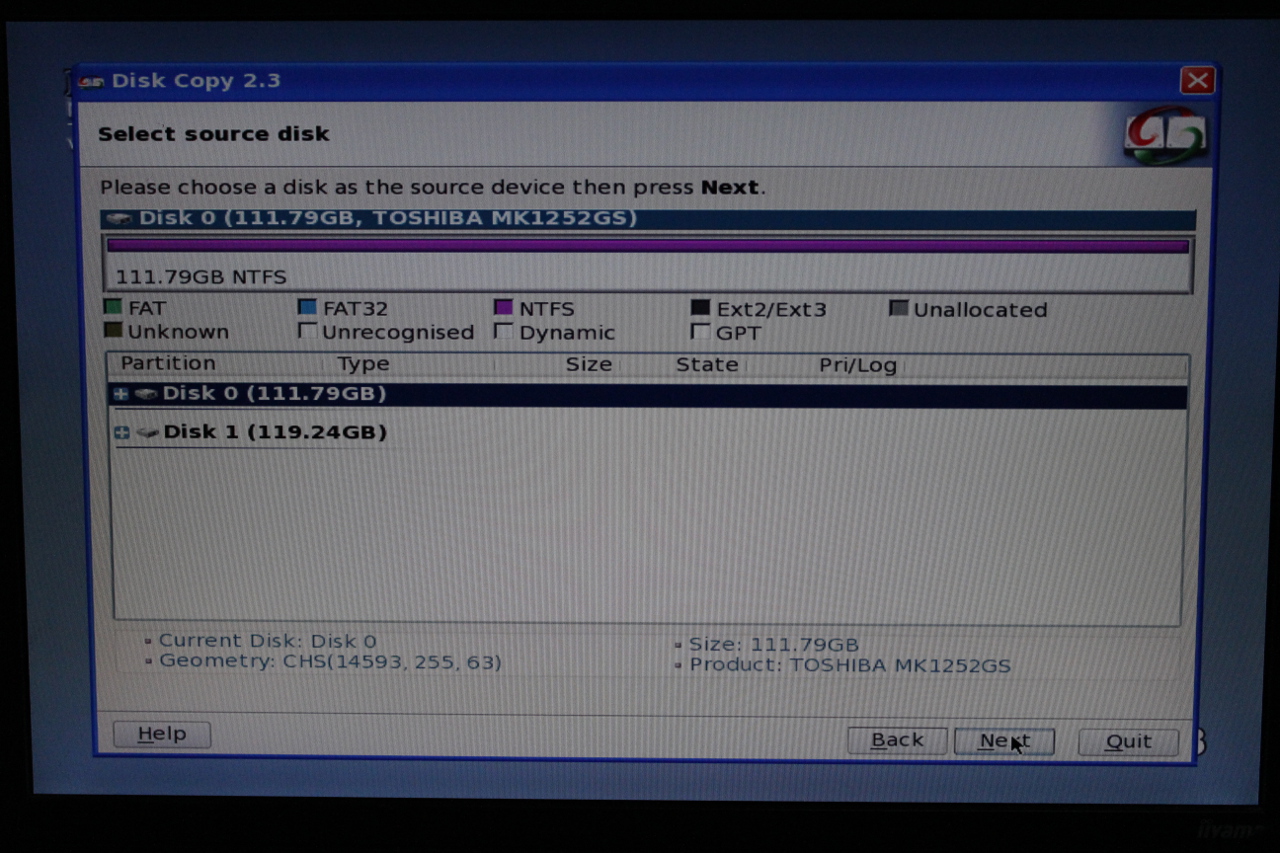Click the GPT legend box
1280x853 pixels.
[x=700, y=331]
